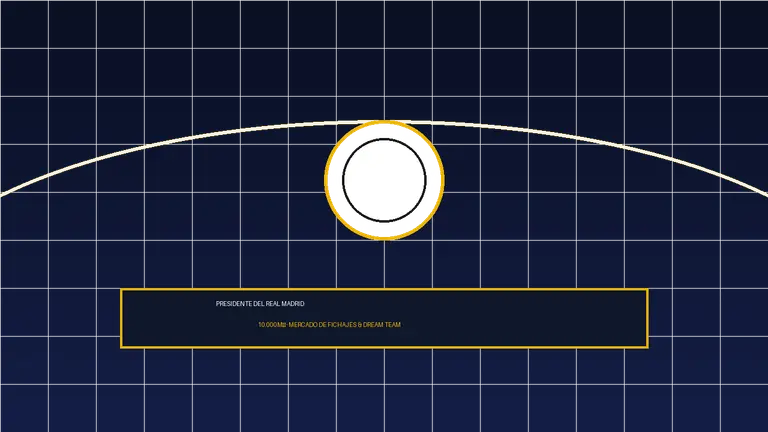Click the cream arc's left end

pyautogui.click(x=3, y=195)
